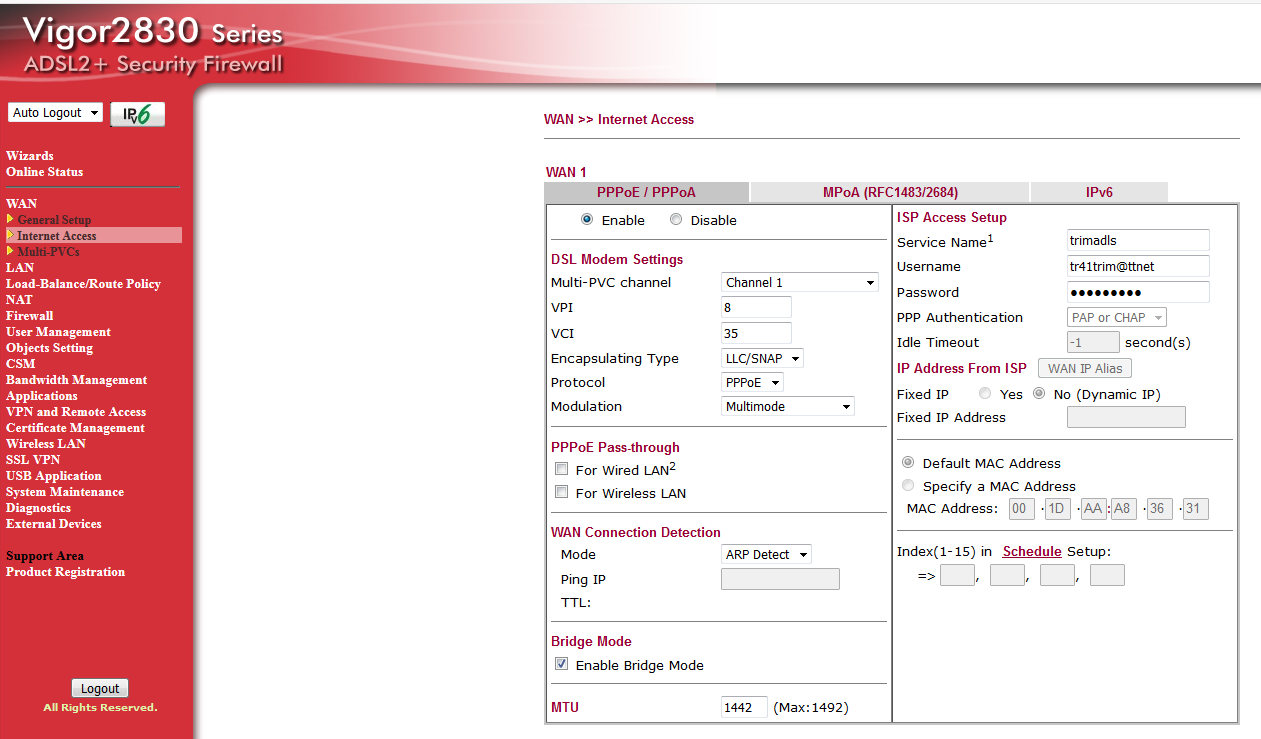Select the Enable radio button

587,220
